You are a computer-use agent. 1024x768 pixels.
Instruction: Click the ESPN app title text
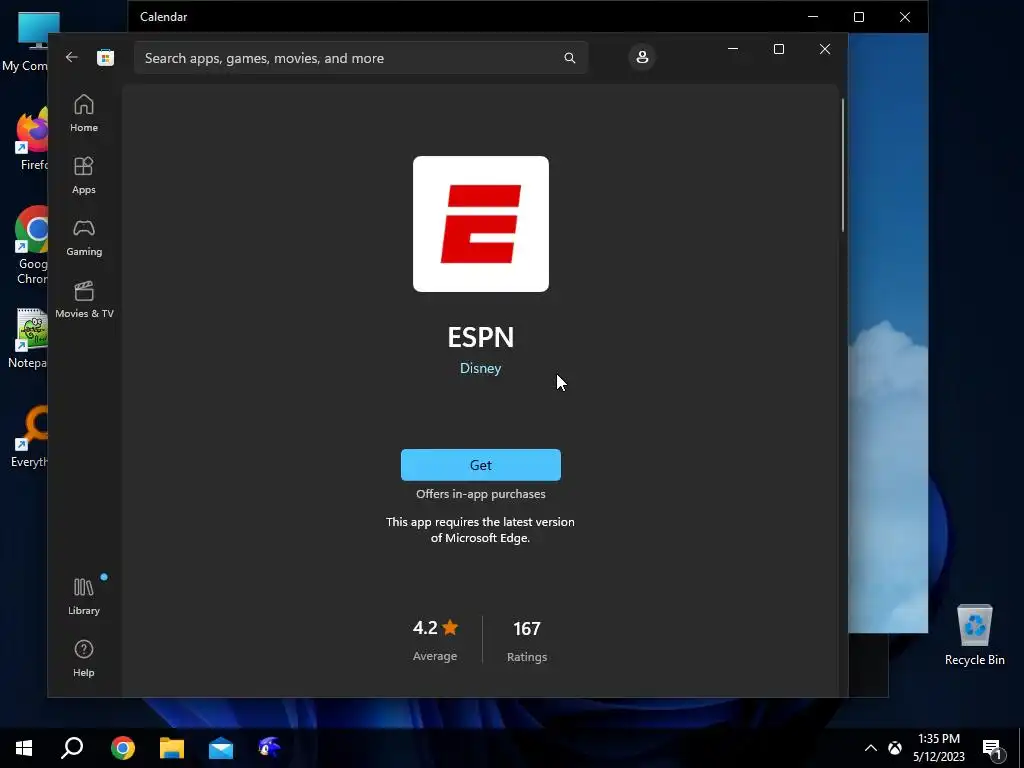point(481,337)
